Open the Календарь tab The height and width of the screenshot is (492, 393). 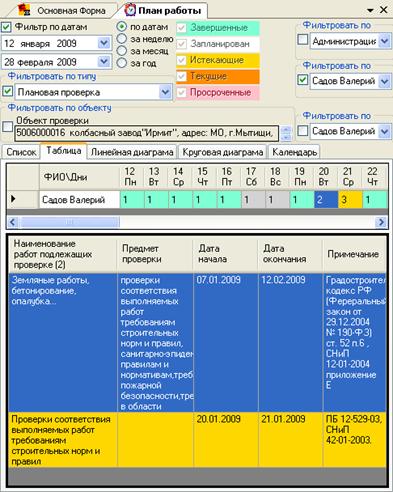pyautogui.click(x=294, y=152)
